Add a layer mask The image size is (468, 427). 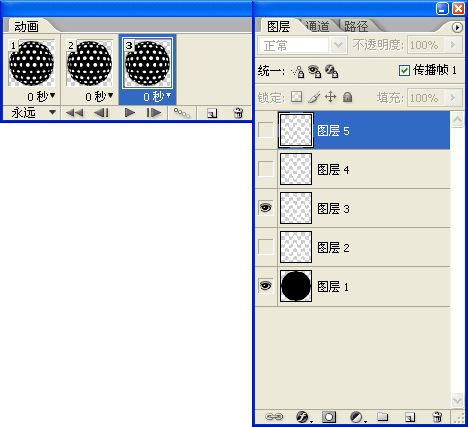(329, 417)
